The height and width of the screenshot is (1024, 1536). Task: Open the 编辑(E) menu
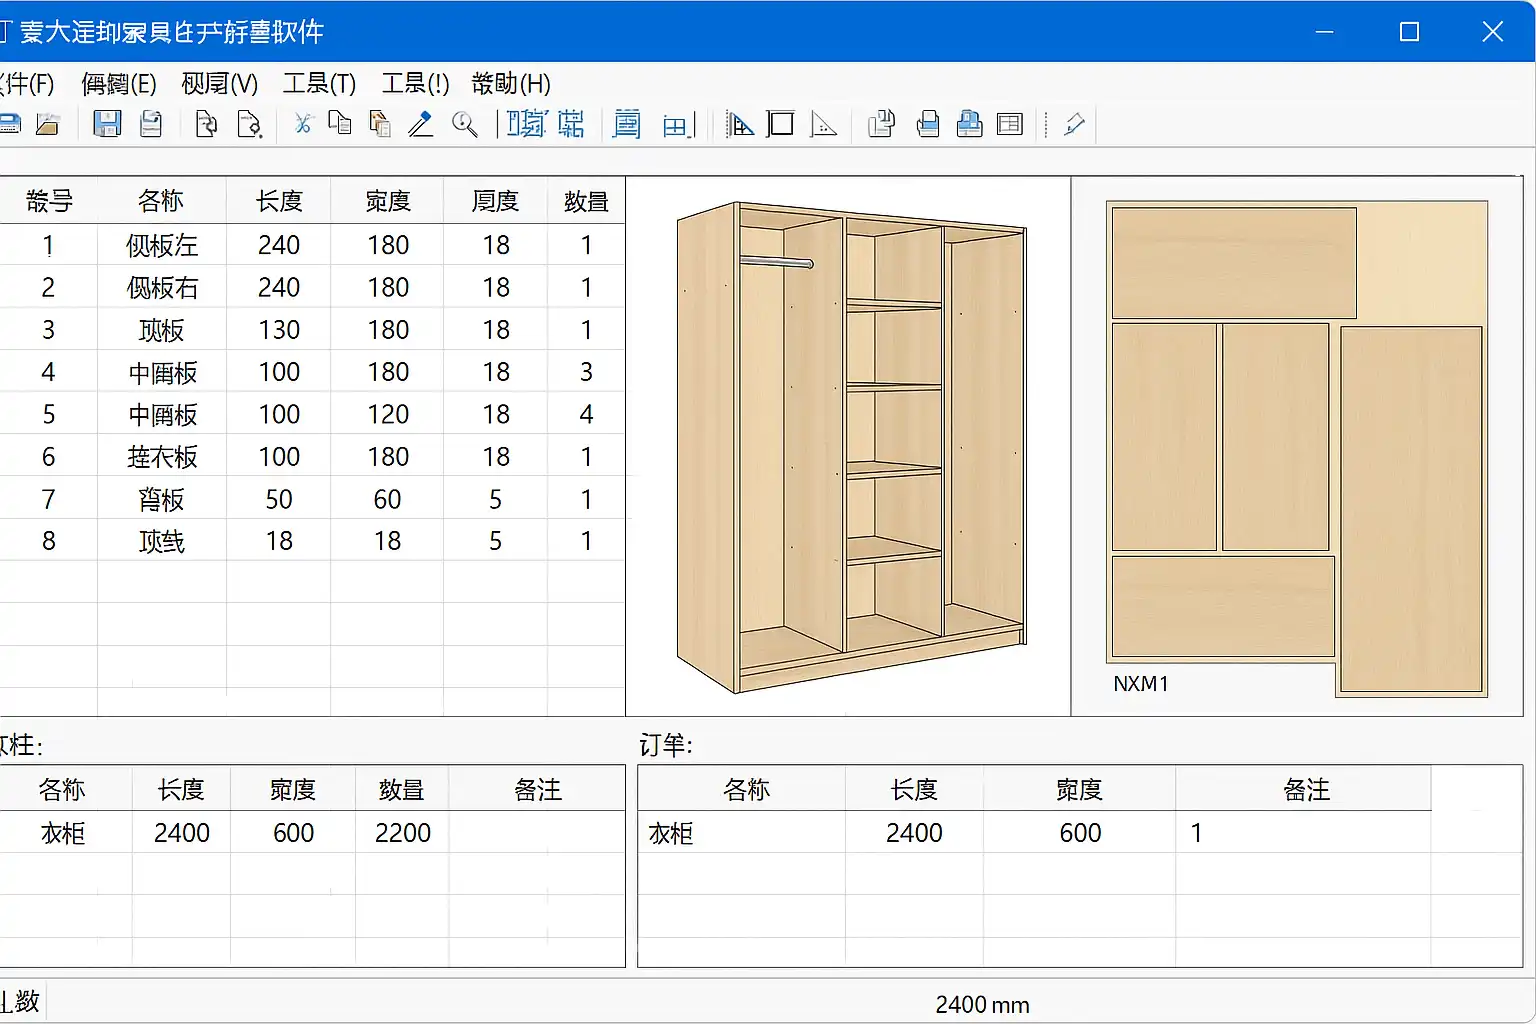[118, 84]
